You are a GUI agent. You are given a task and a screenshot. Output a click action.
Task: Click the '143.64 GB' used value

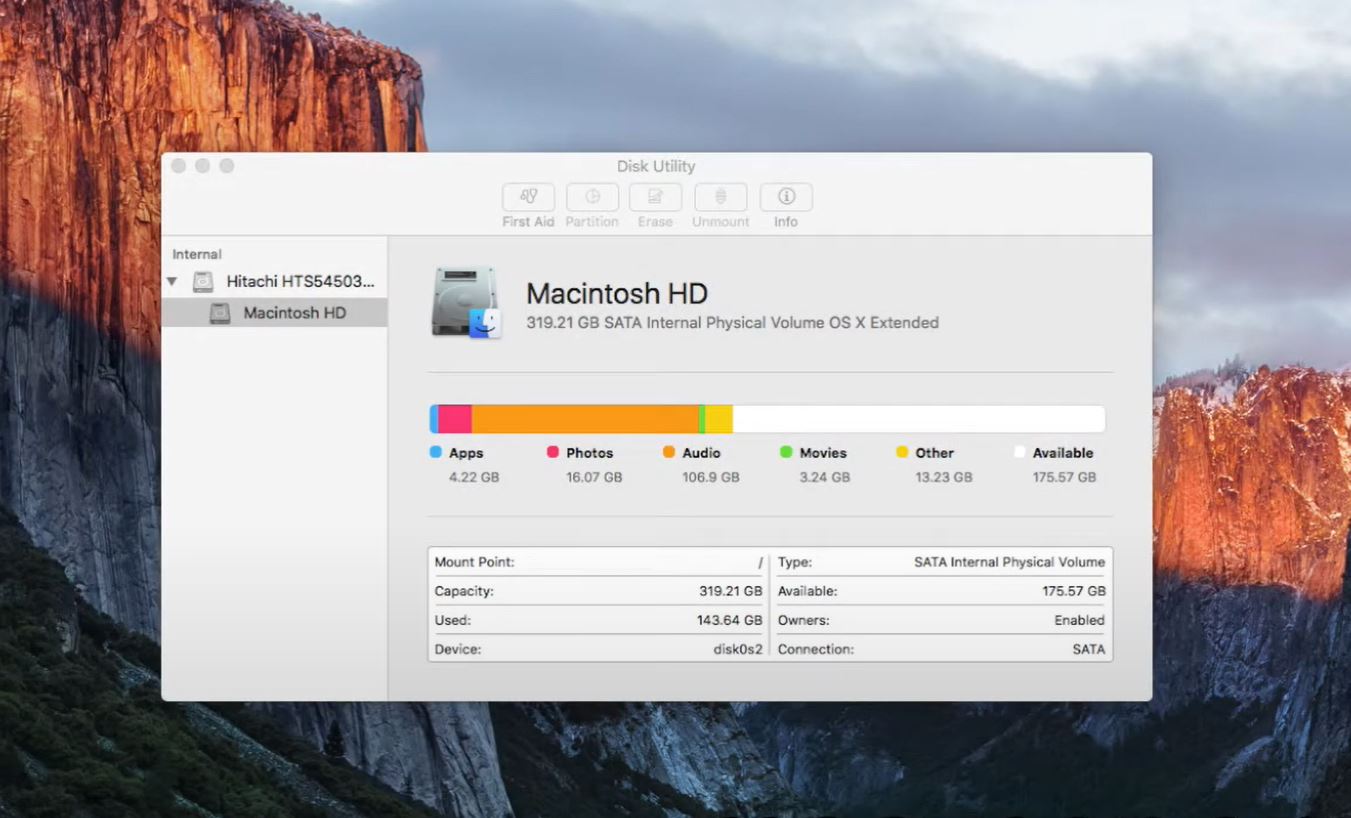coord(730,620)
